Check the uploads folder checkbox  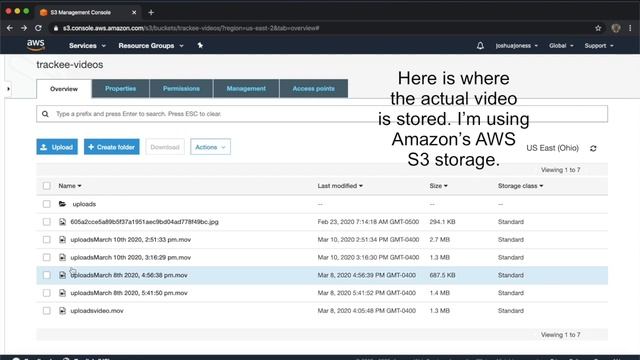click(47, 204)
